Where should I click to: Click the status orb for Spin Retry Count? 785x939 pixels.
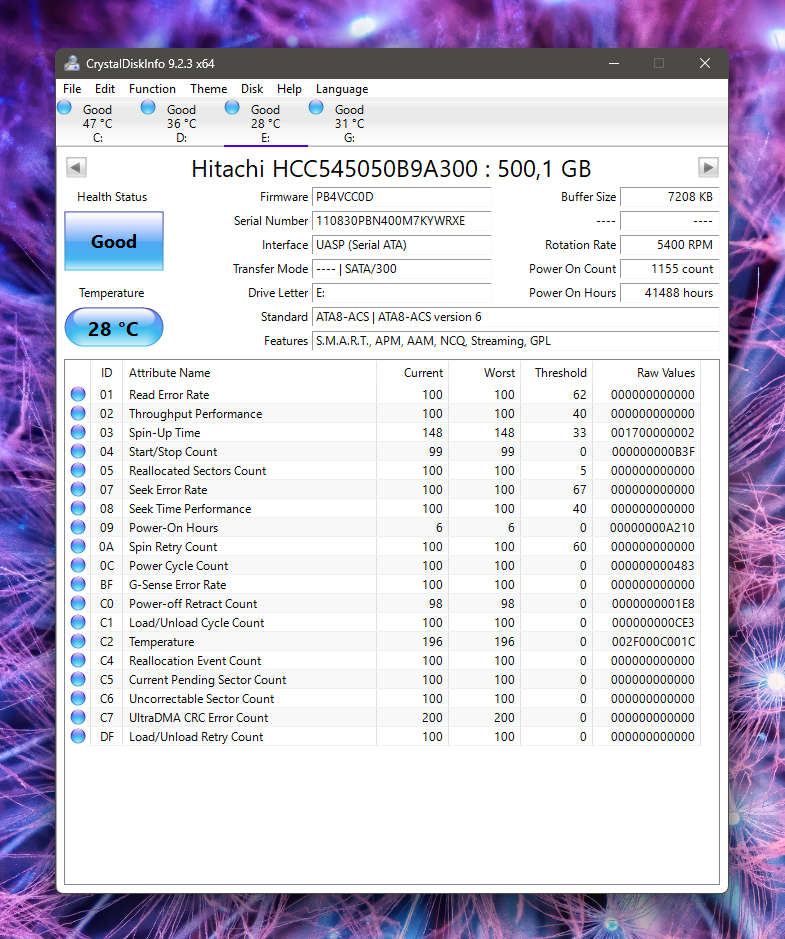point(78,546)
